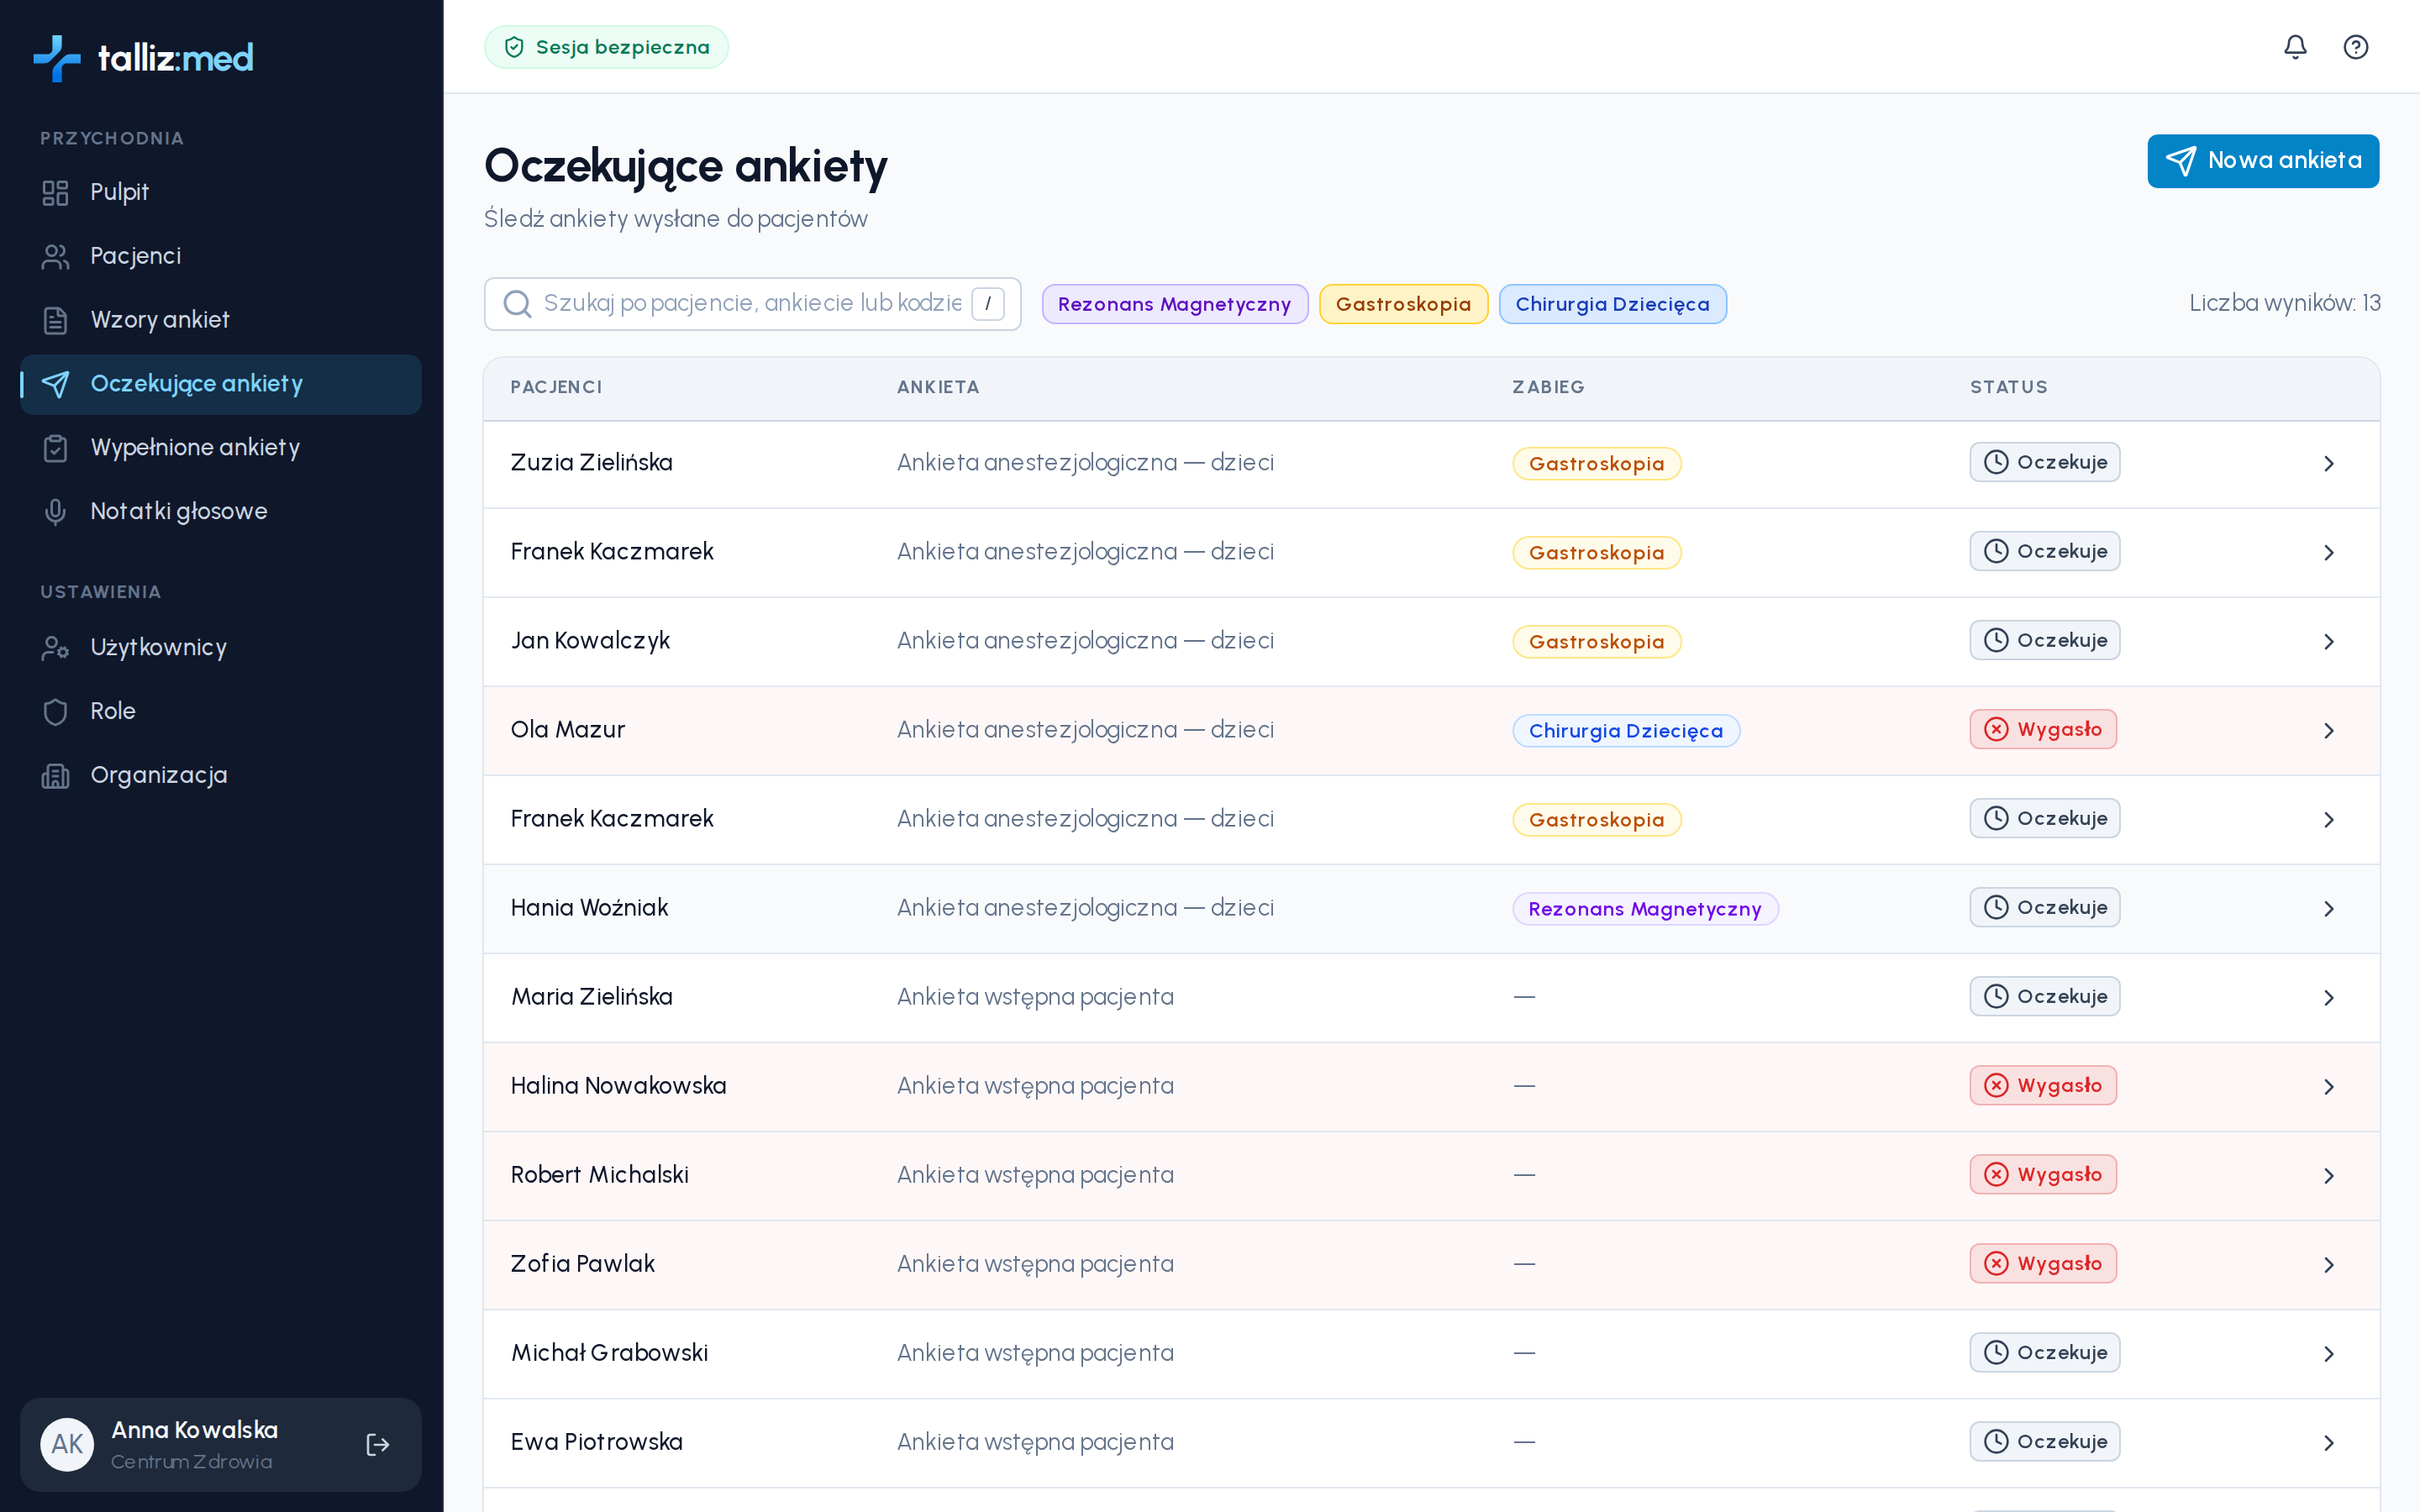Click the Sesja bezpieczna shield badge
Viewport: 2420px width, 1512px height.
tap(606, 47)
